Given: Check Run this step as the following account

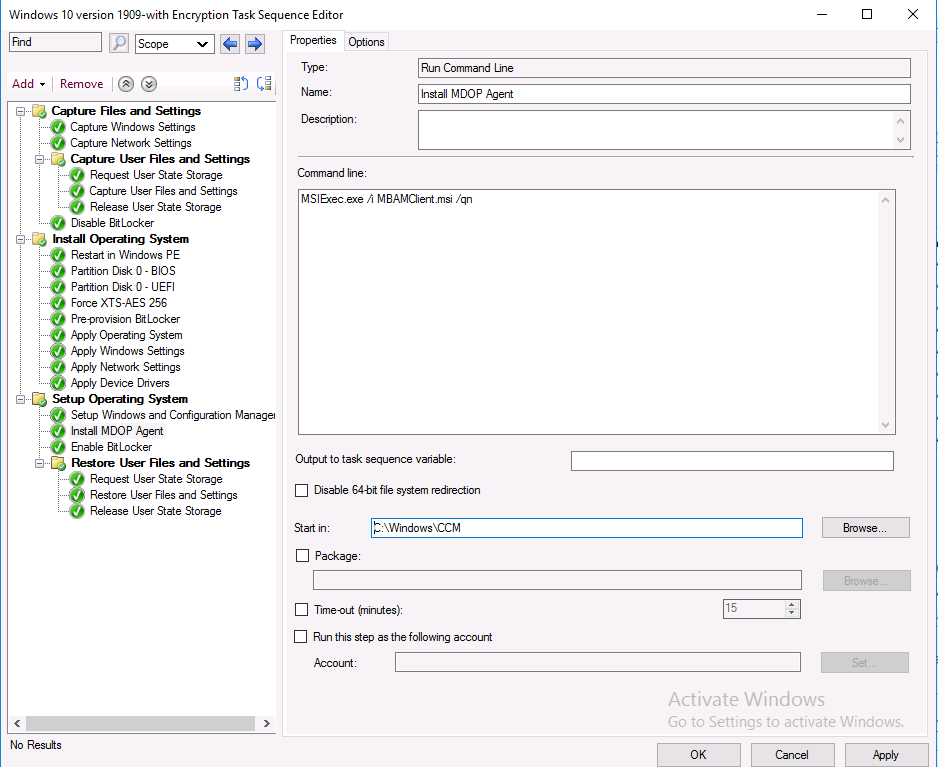Looking at the screenshot, I should 301,637.
